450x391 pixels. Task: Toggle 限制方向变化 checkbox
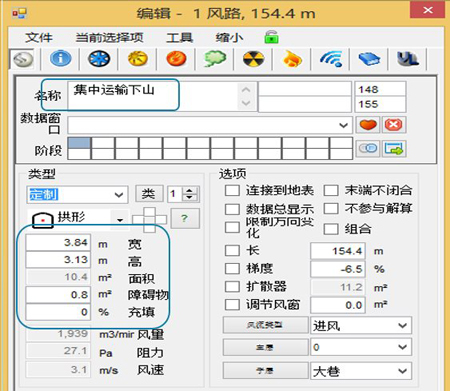click(232, 227)
